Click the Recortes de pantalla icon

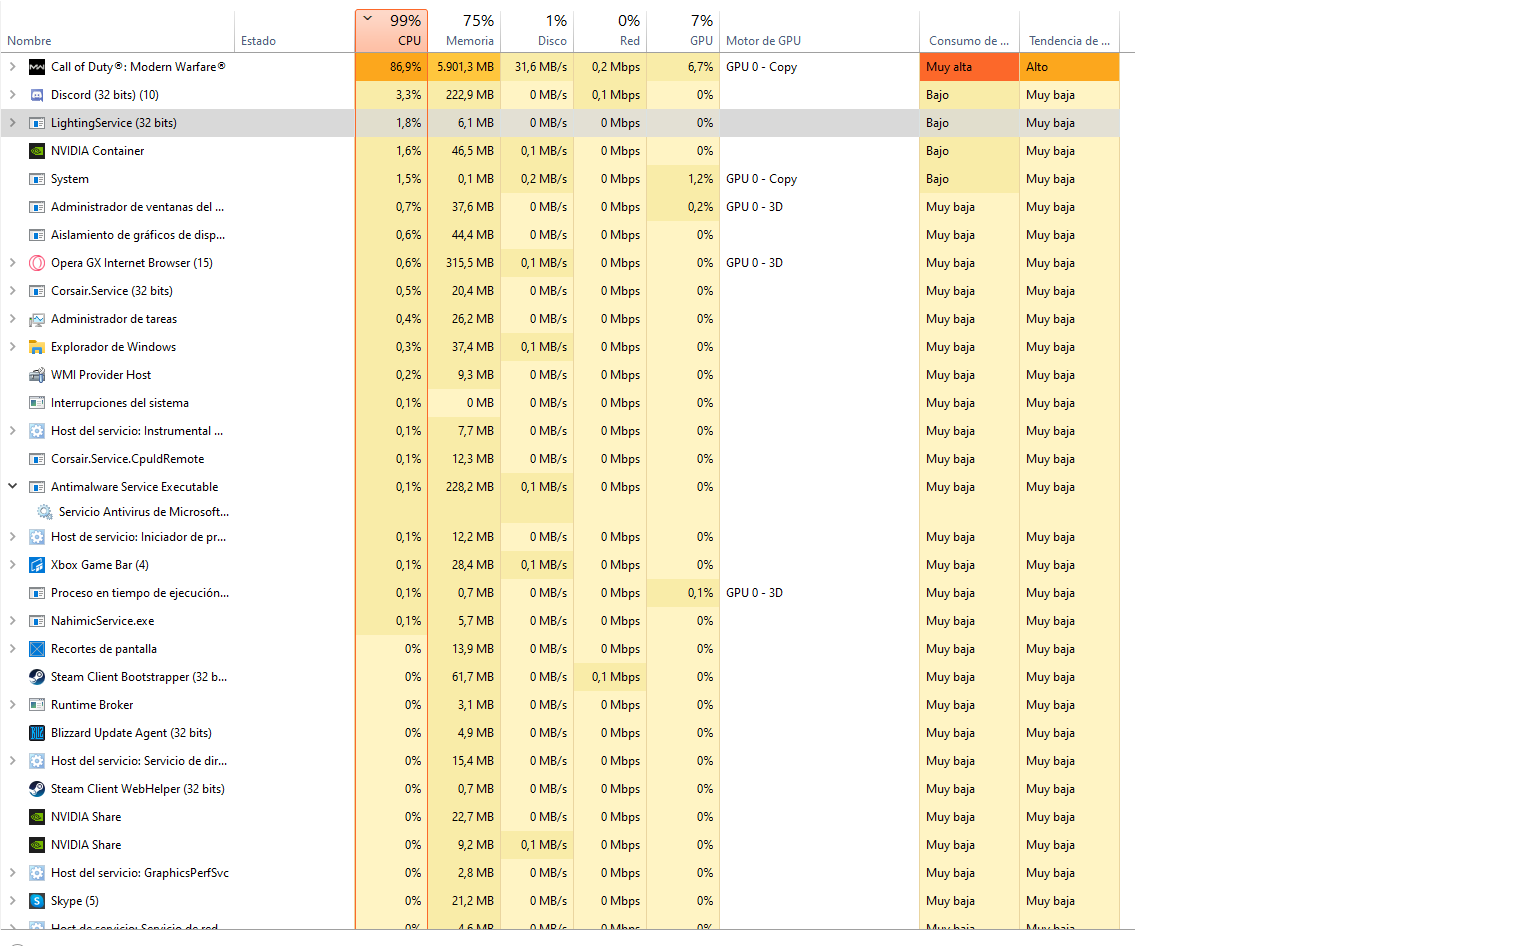pyautogui.click(x=37, y=649)
